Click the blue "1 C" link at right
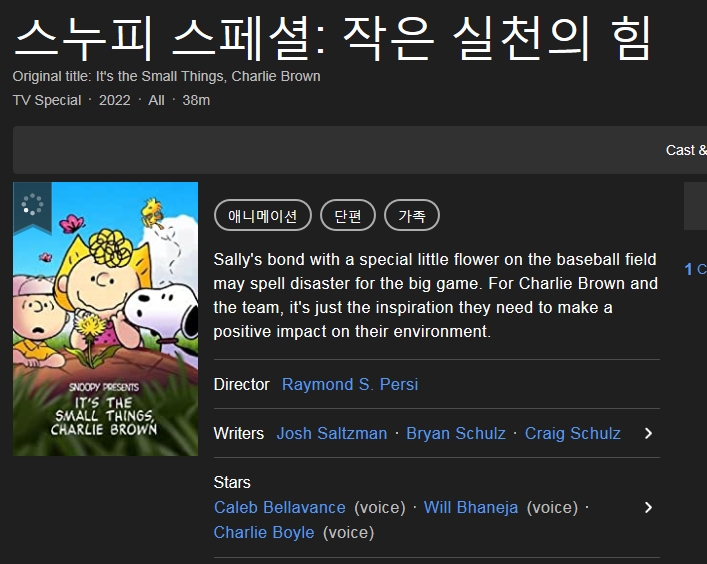The height and width of the screenshot is (564, 707). tap(695, 269)
